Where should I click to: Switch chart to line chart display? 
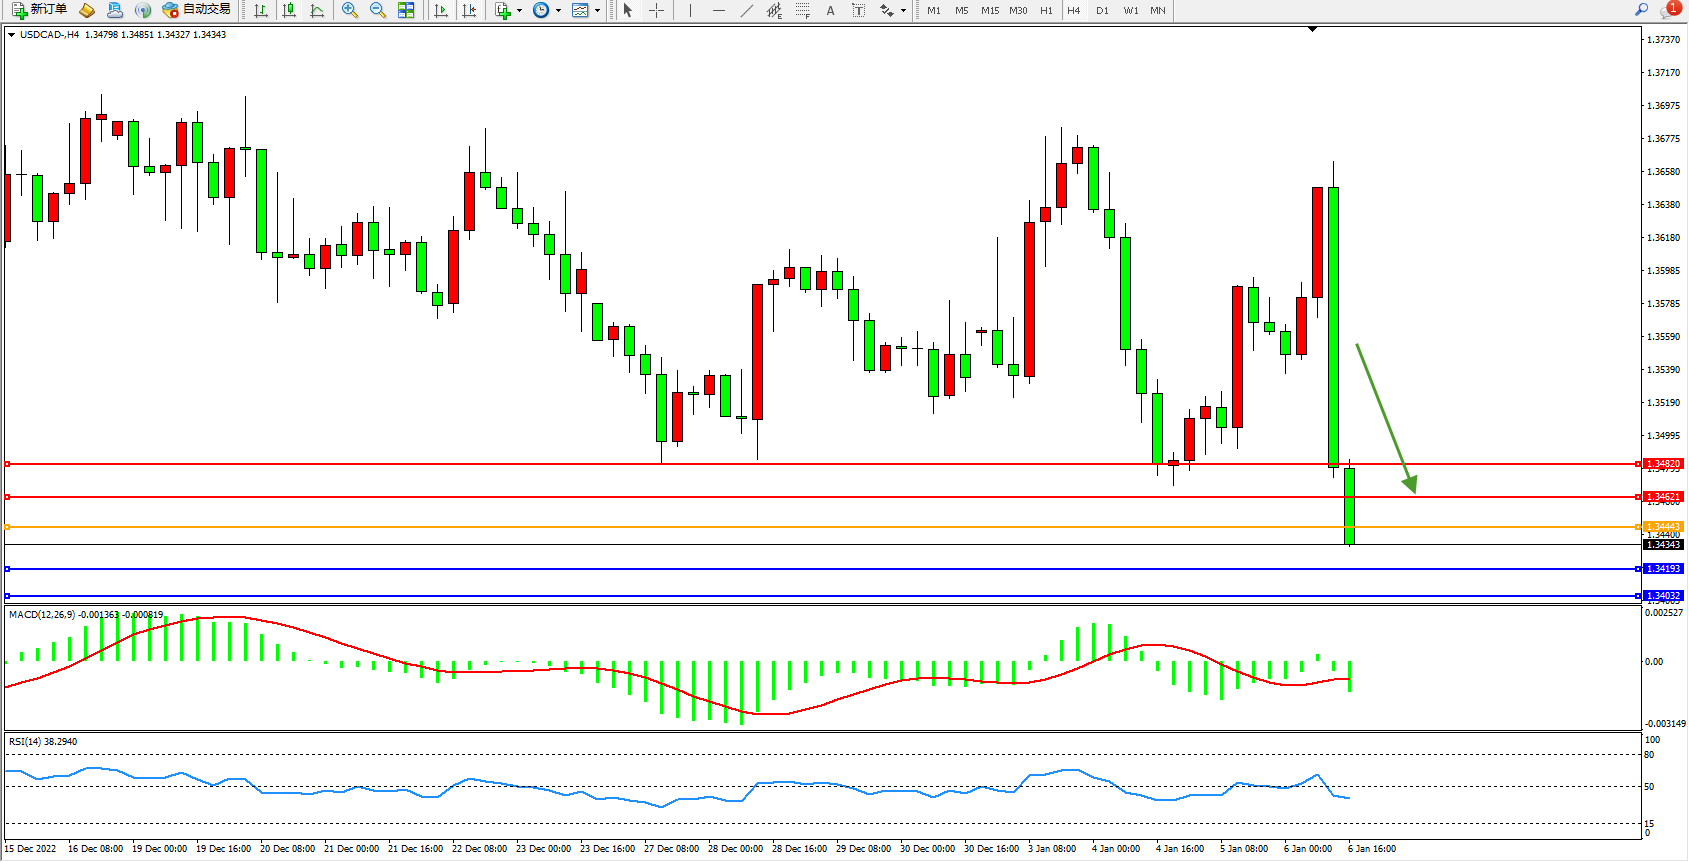pos(317,10)
